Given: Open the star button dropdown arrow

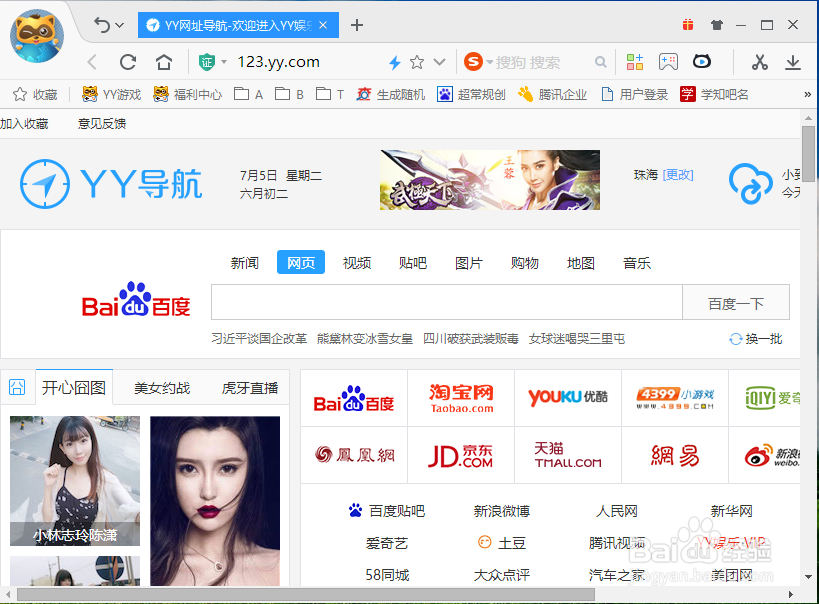Looking at the screenshot, I should coord(438,61).
